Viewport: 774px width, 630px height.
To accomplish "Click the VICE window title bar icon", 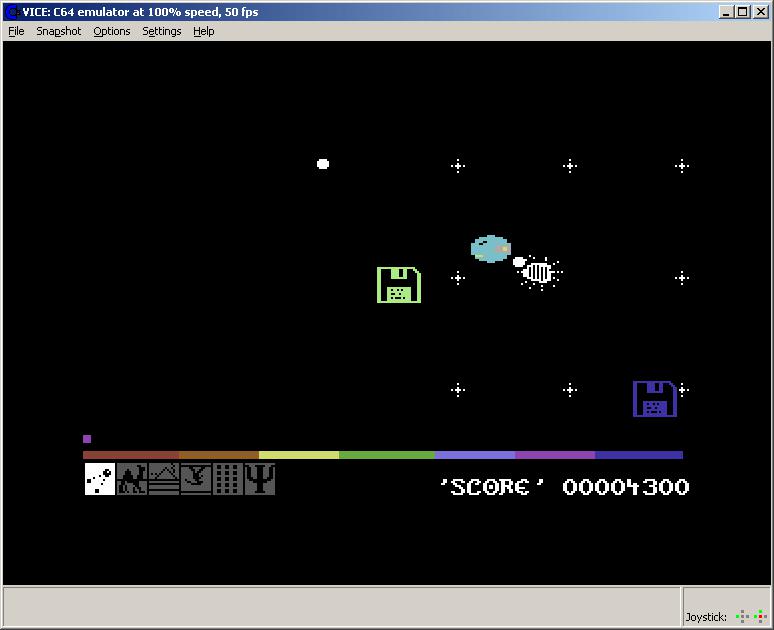I will pyautogui.click(x=12, y=12).
